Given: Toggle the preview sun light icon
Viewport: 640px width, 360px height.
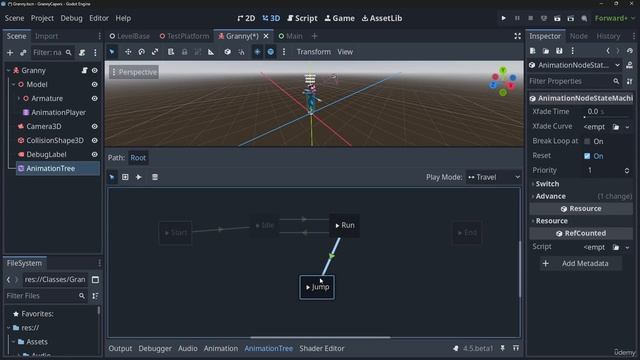Looking at the screenshot, I should coord(257,52).
